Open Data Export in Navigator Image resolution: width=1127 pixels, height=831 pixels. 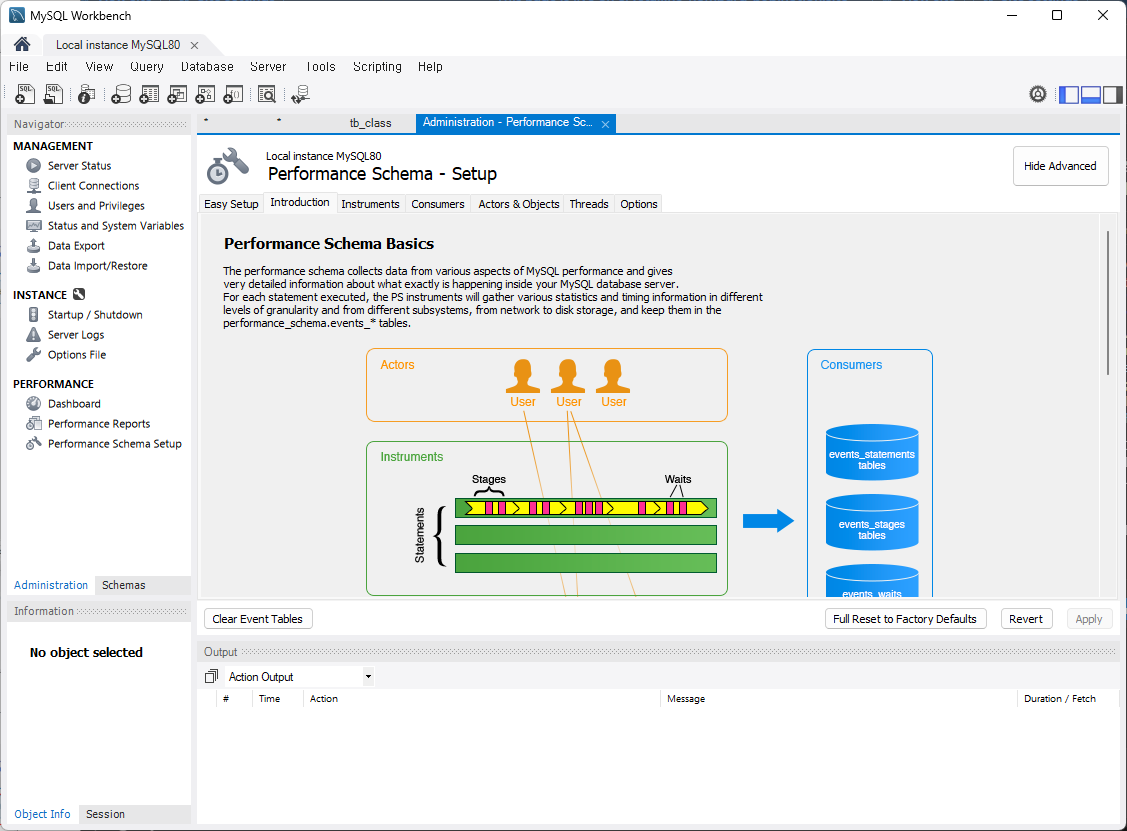pos(76,246)
